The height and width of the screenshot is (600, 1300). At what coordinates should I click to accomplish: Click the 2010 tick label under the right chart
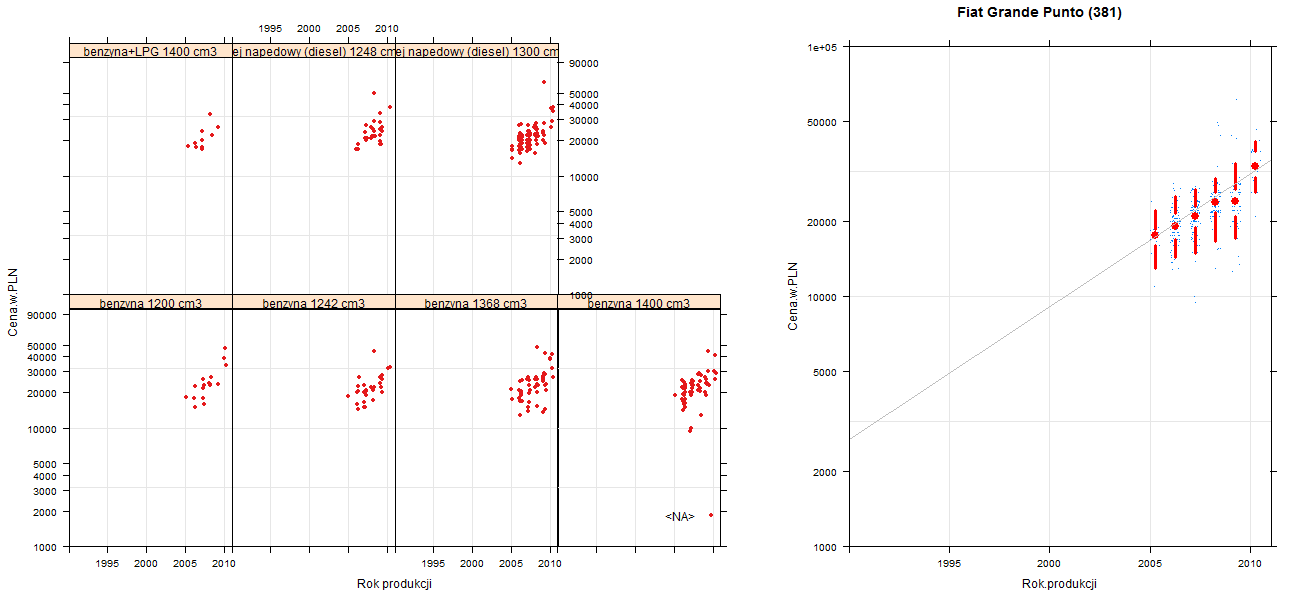(x=1249, y=564)
